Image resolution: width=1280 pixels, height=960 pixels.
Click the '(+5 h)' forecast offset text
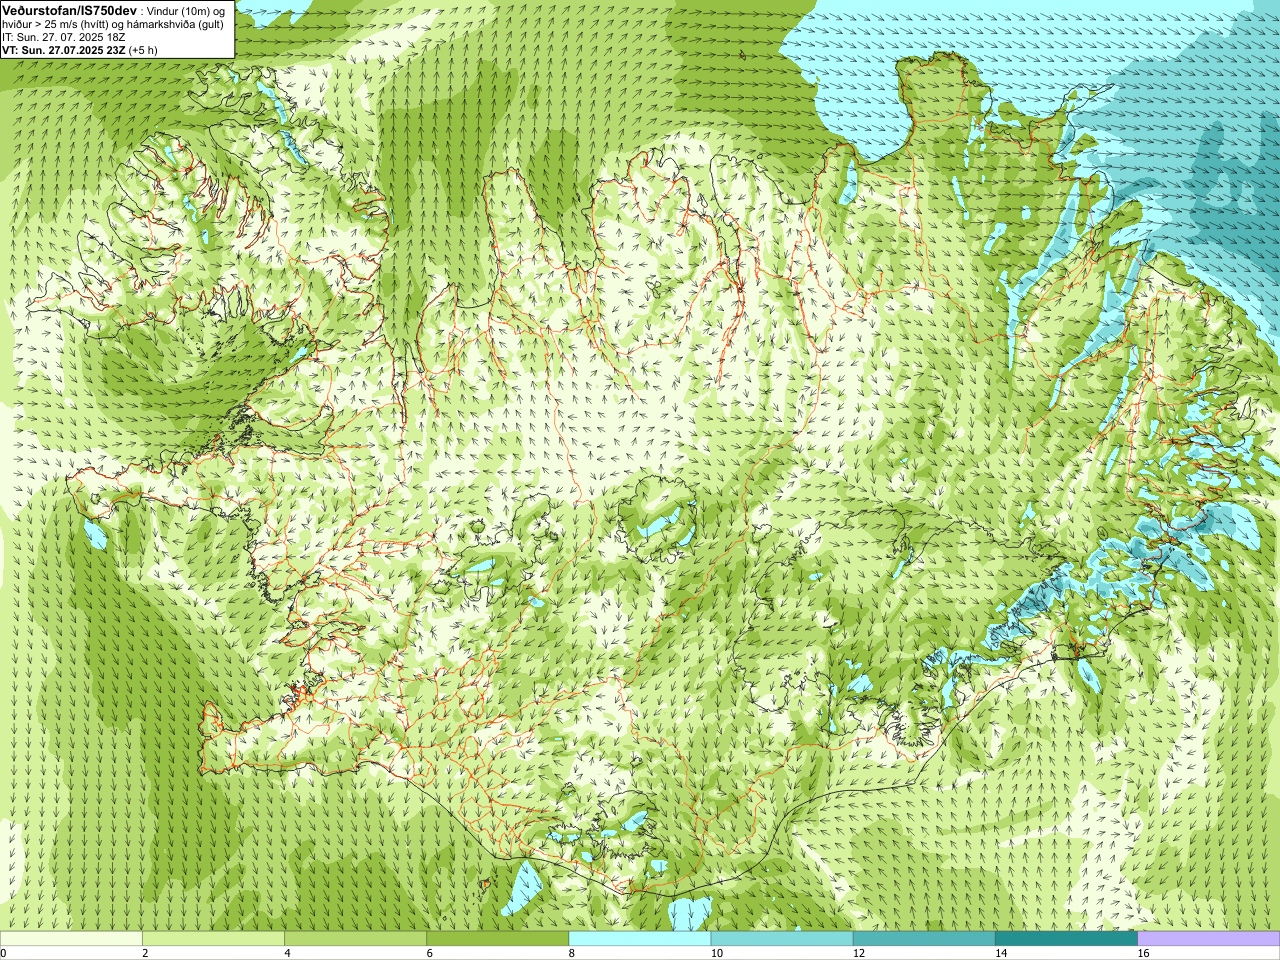point(143,50)
